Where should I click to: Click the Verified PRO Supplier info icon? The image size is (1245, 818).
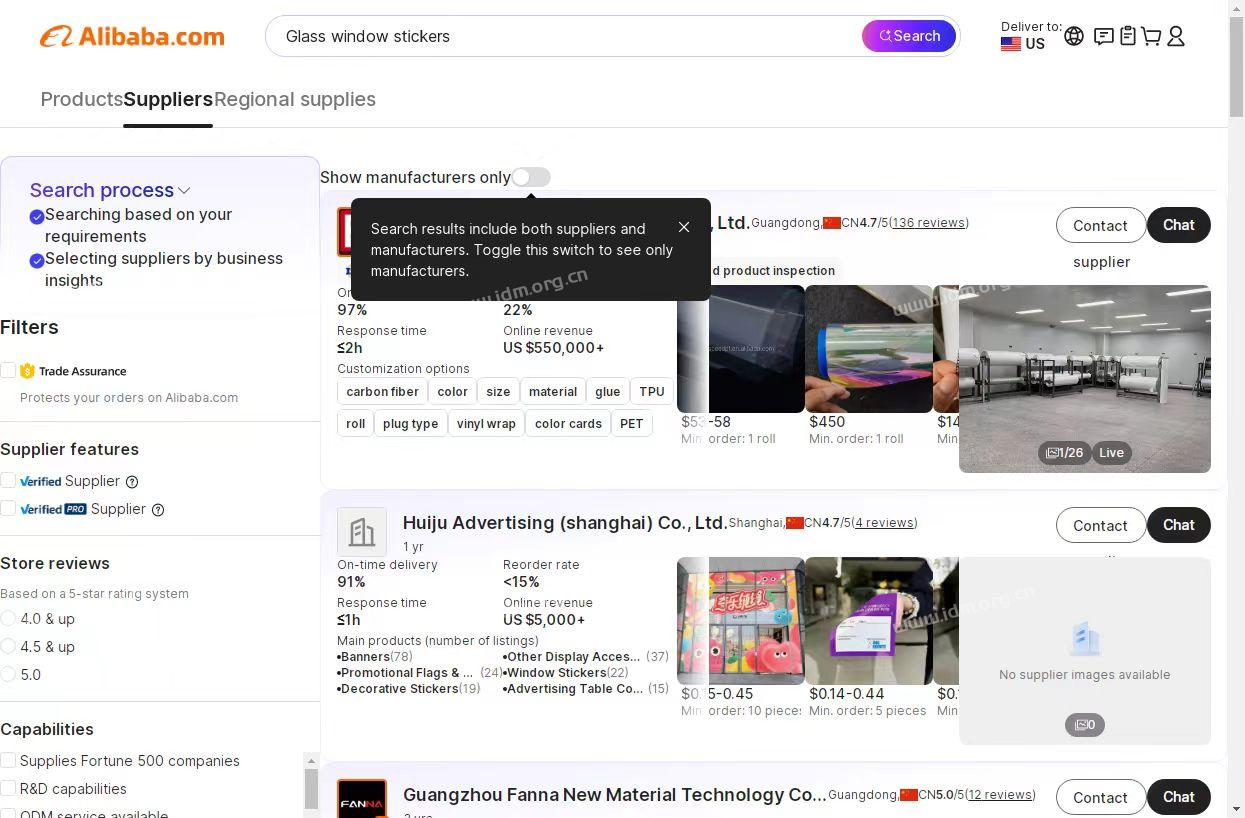[158, 509]
